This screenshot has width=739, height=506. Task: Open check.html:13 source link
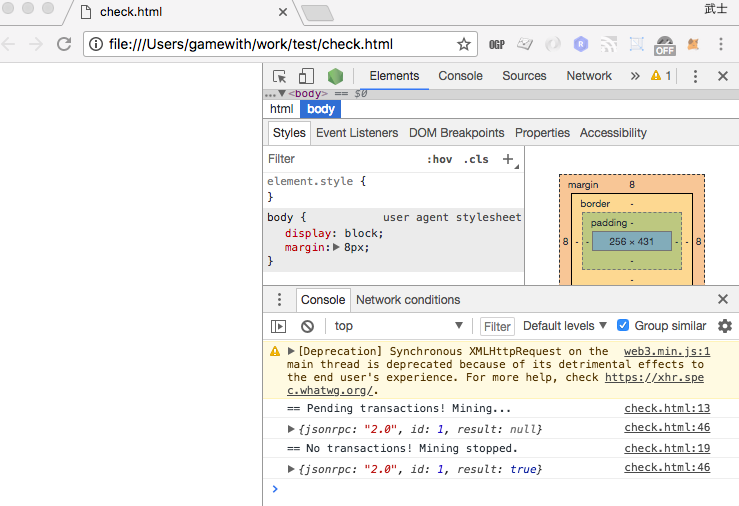coord(667,408)
